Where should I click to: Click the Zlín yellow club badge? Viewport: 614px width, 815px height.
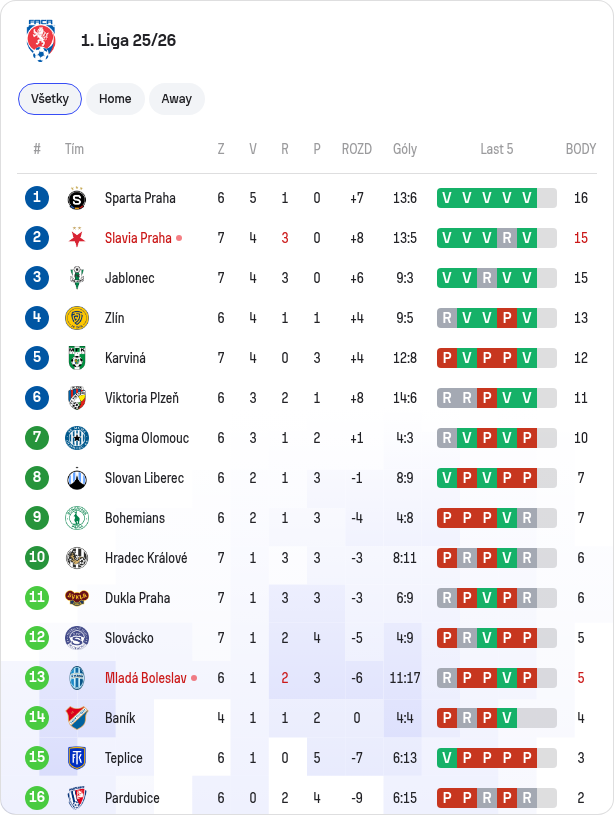click(x=77, y=318)
